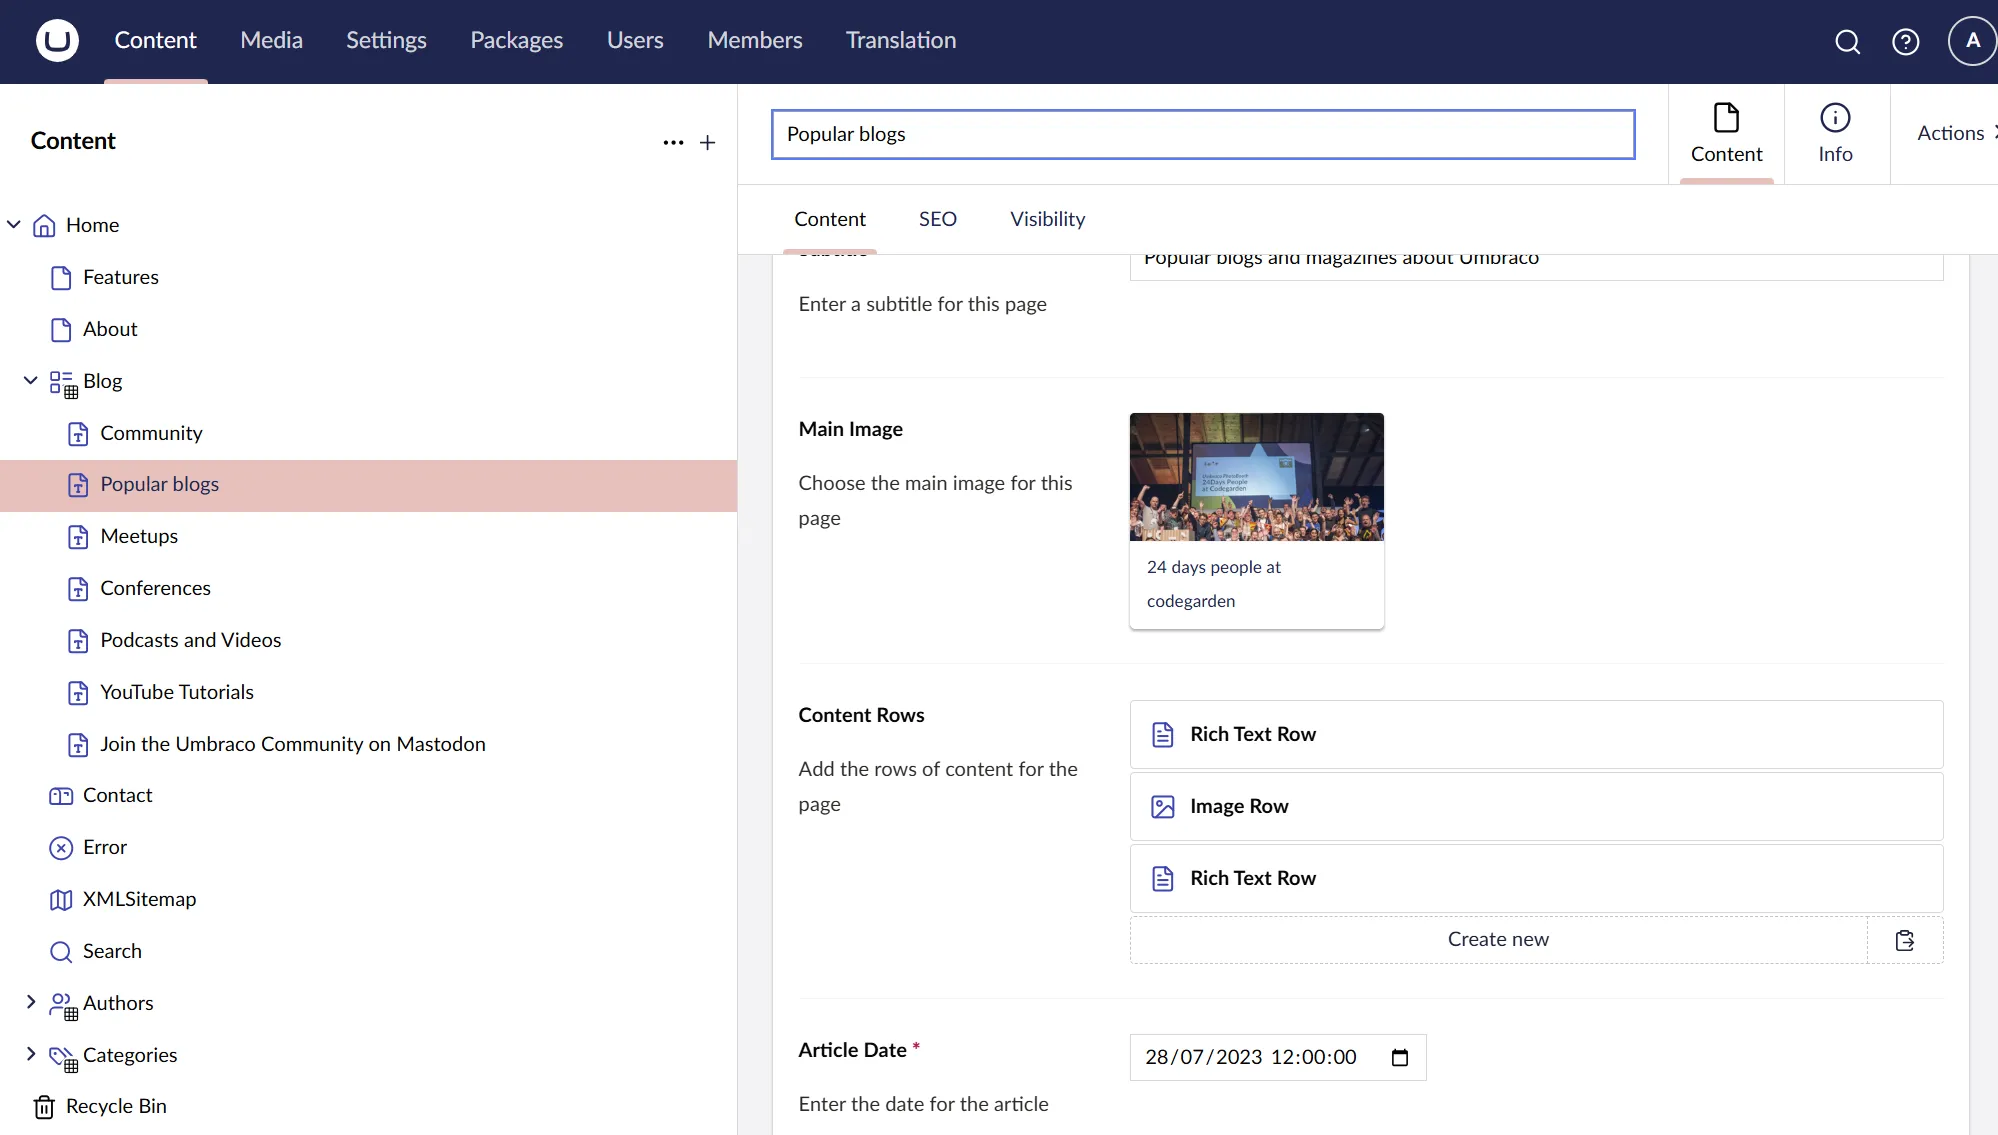This screenshot has width=1998, height=1135.
Task: Click the codegarden main image thumbnail
Action: (x=1256, y=477)
